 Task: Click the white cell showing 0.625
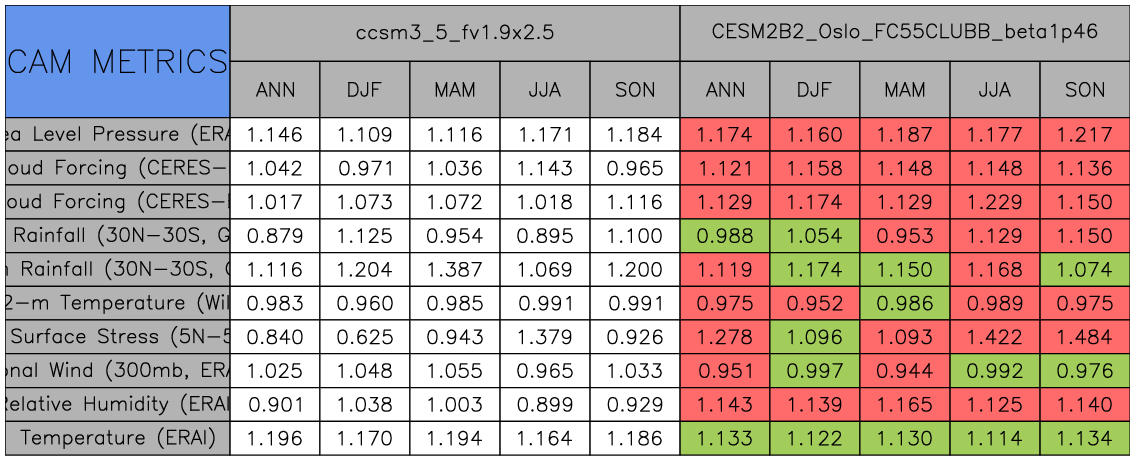click(x=365, y=337)
